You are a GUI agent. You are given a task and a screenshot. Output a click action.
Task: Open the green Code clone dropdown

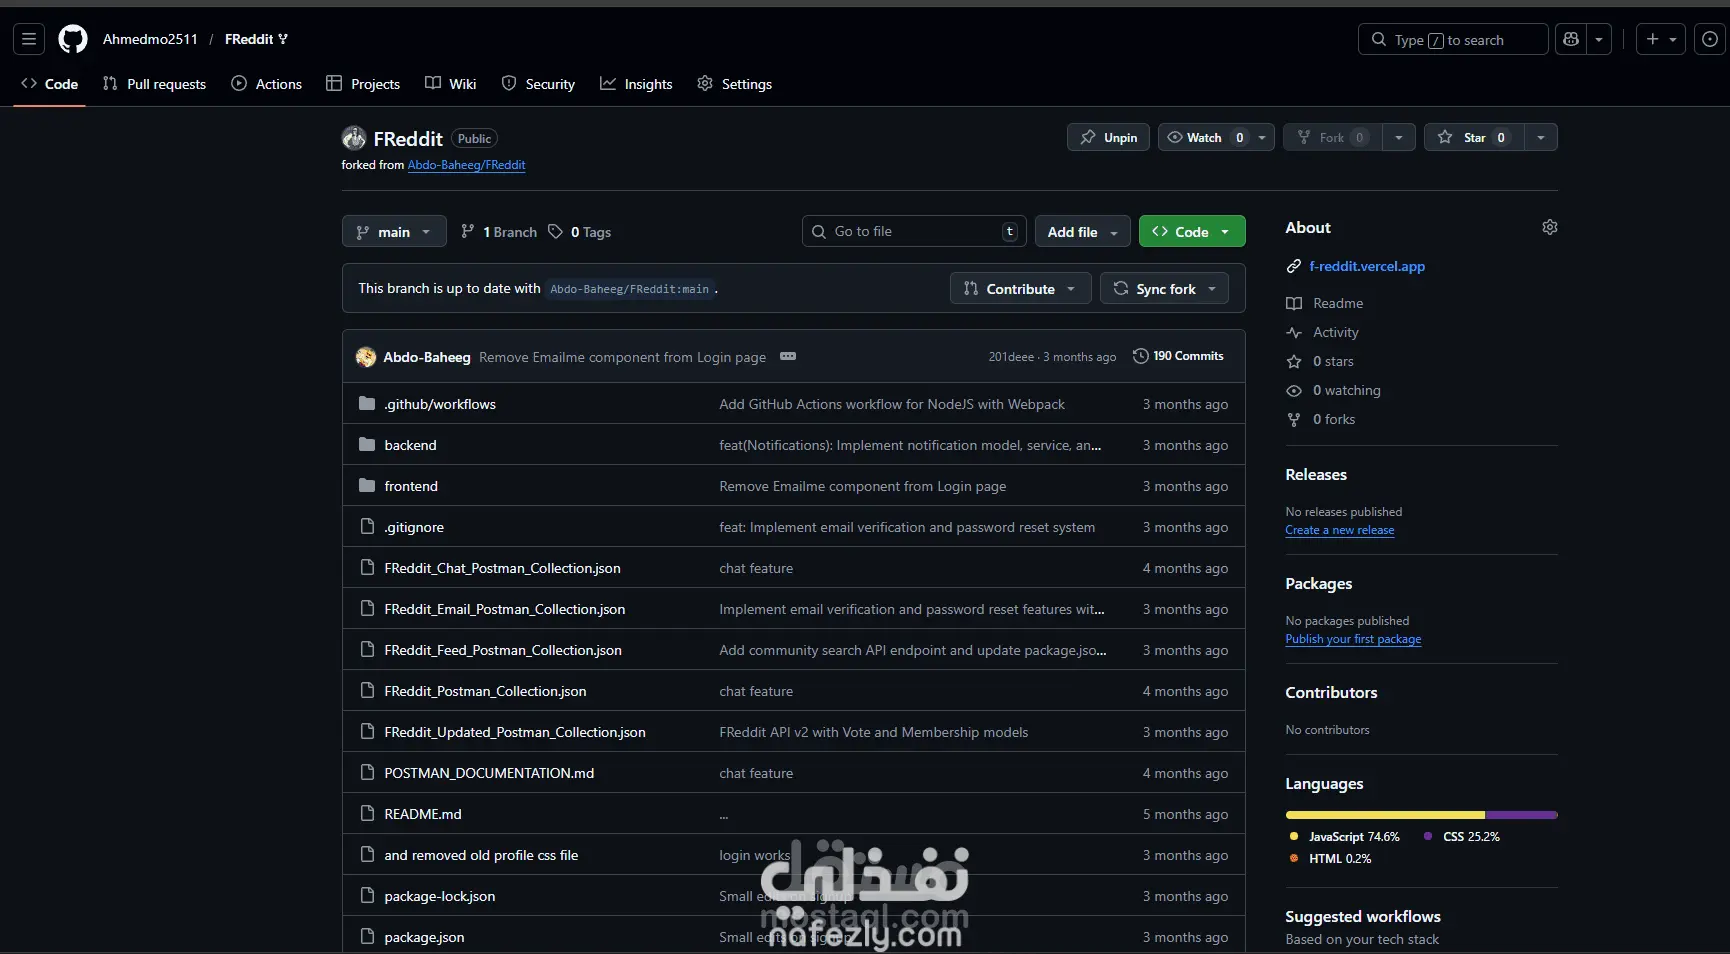(x=1192, y=232)
